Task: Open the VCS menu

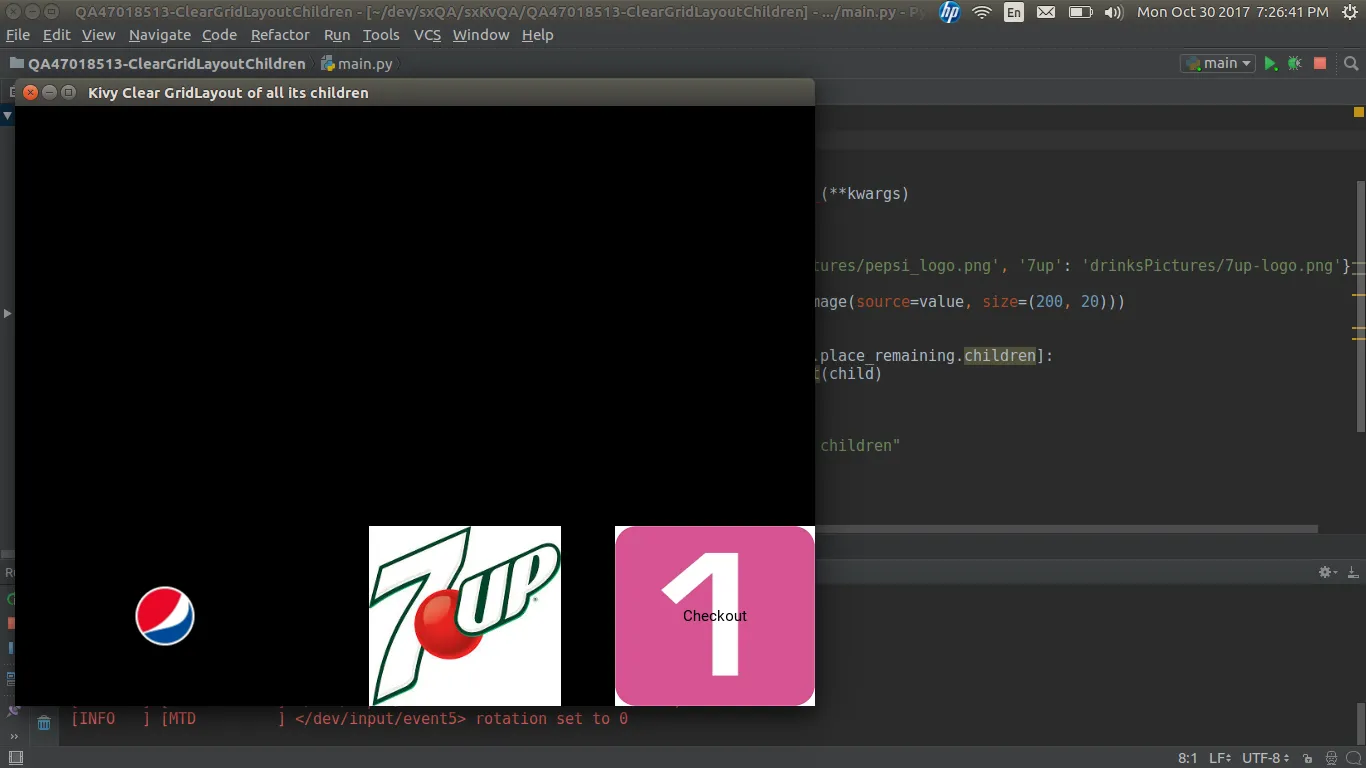Action: (427, 35)
